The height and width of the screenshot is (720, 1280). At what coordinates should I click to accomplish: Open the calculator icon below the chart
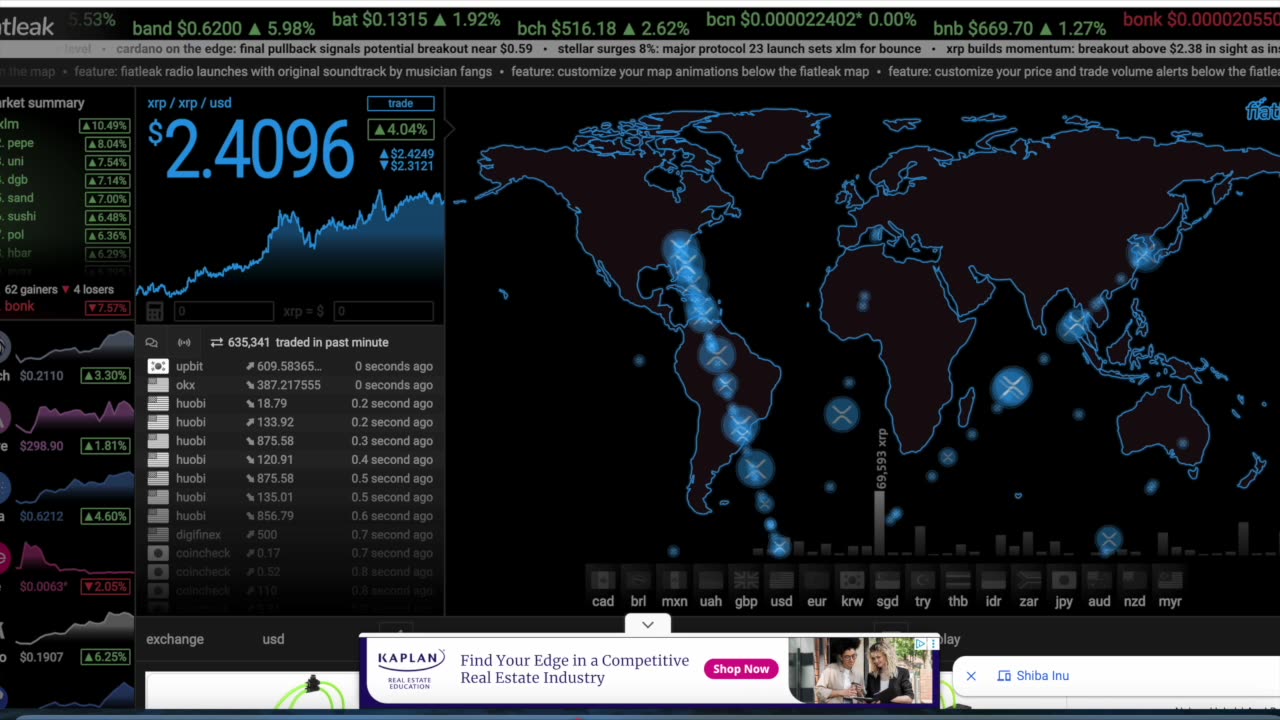point(155,311)
